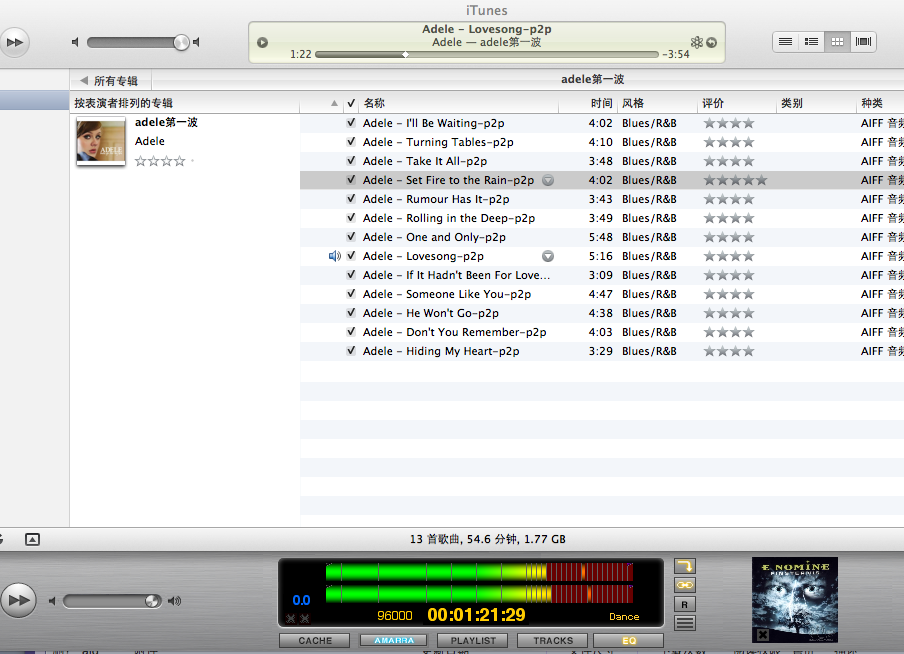Switch to song list view
Viewport: 904px width, 654px height.
click(x=785, y=42)
